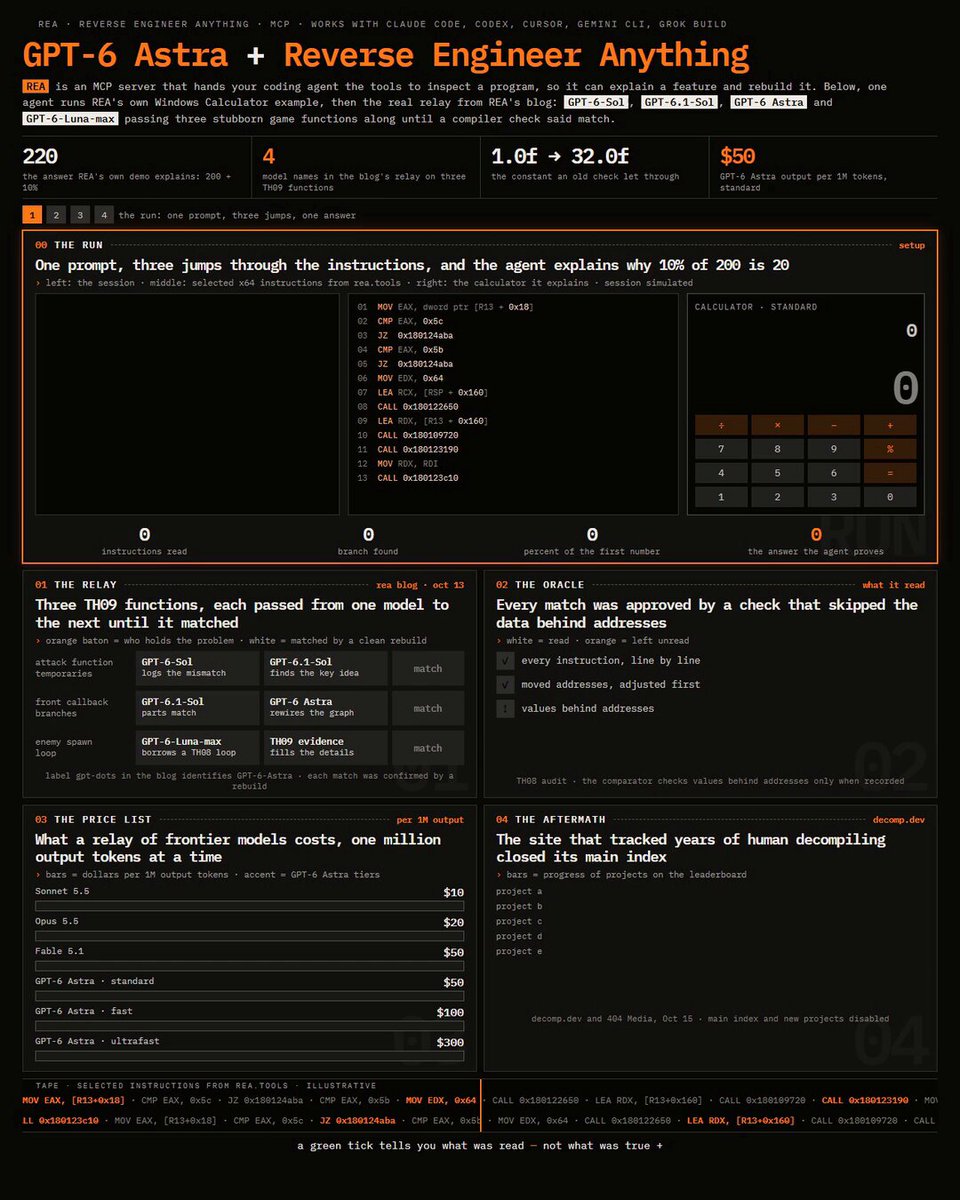The width and height of the screenshot is (960, 1200).
Task: Hit the equals (=) calculator key
Action: click(x=890, y=473)
